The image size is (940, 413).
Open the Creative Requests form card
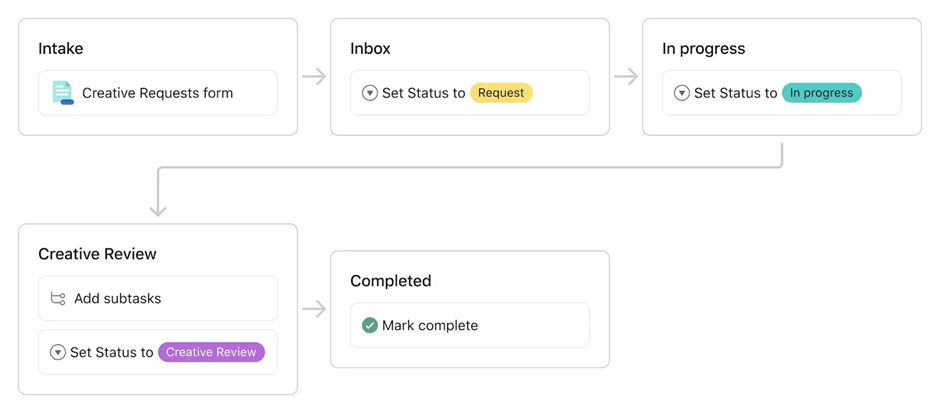[x=158, y=93]
